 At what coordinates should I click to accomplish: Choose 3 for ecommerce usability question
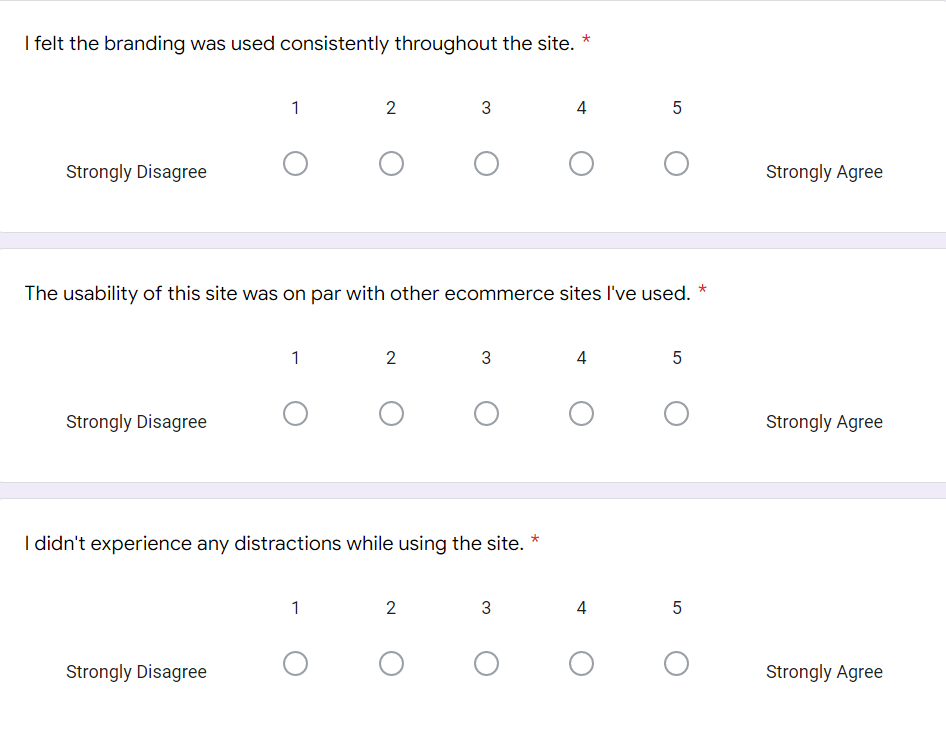486,413
